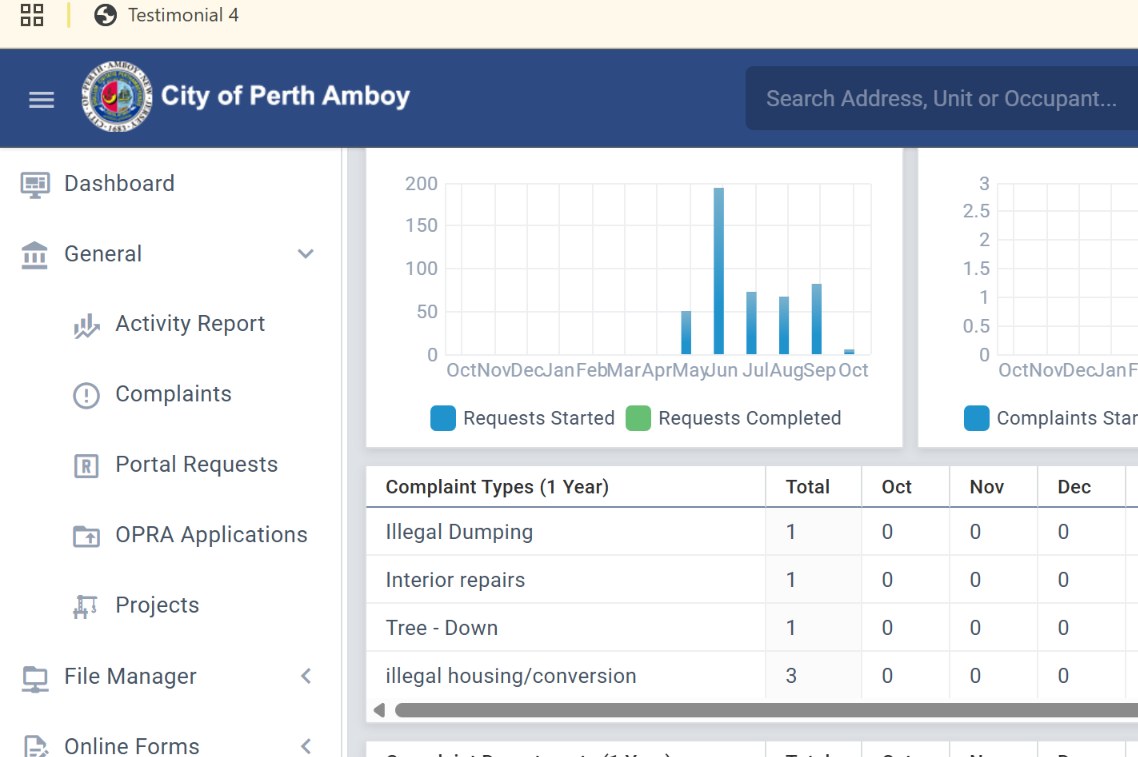This screenshot has height=757, width=1138.
Task: Toggle the Complaints Started legend swatch
Action: [976, 418]
